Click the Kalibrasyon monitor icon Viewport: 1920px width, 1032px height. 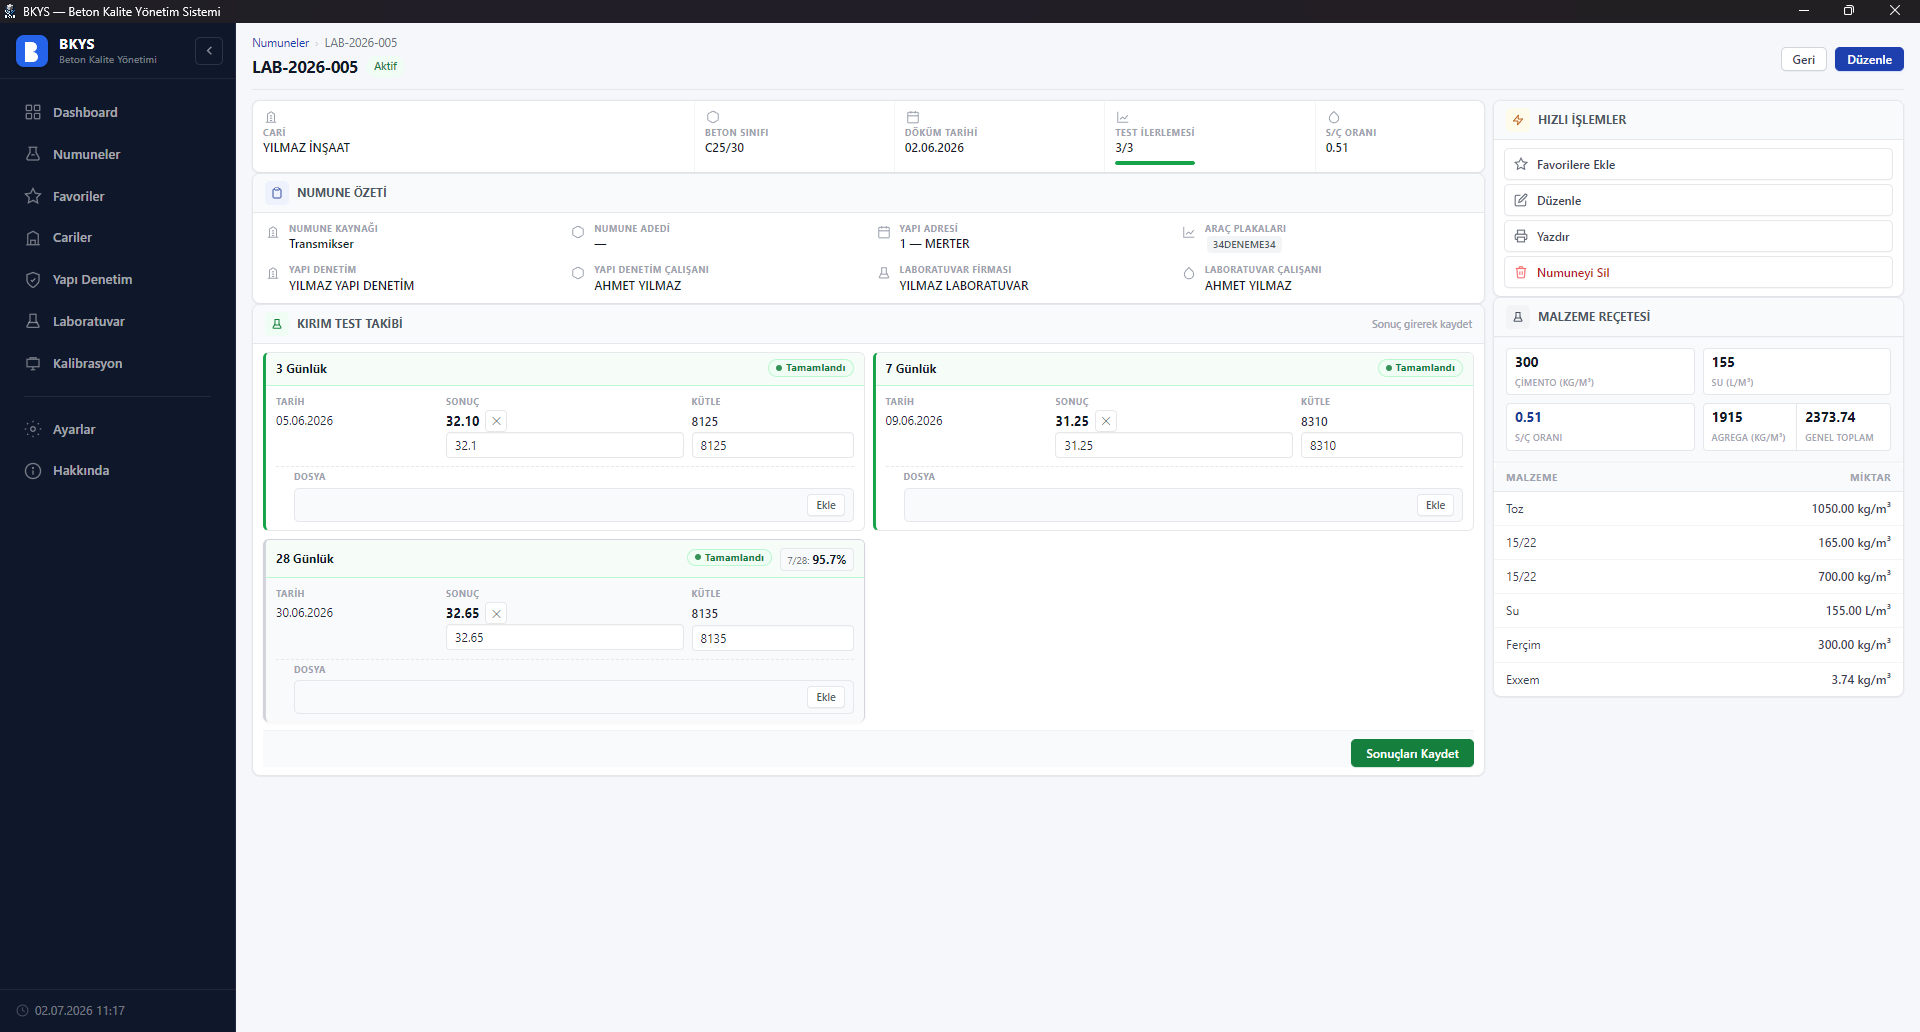[33, 363]
